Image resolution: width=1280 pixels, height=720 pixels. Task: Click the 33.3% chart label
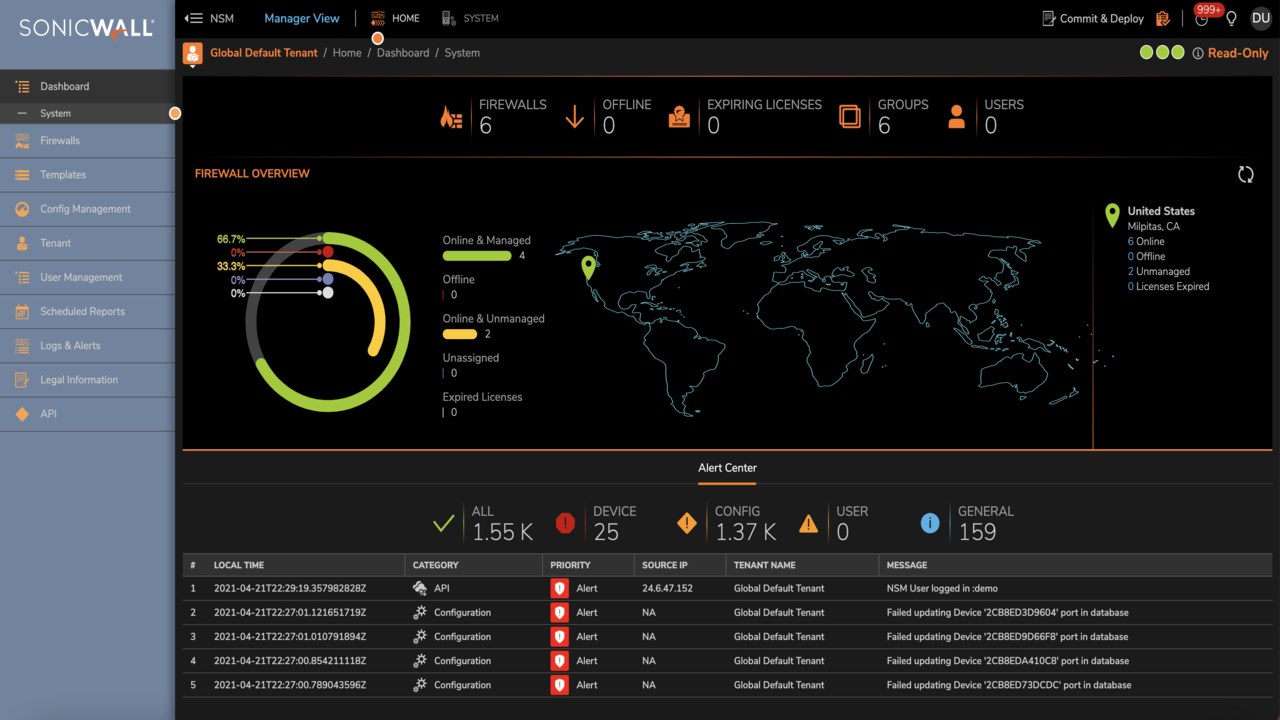231,267
